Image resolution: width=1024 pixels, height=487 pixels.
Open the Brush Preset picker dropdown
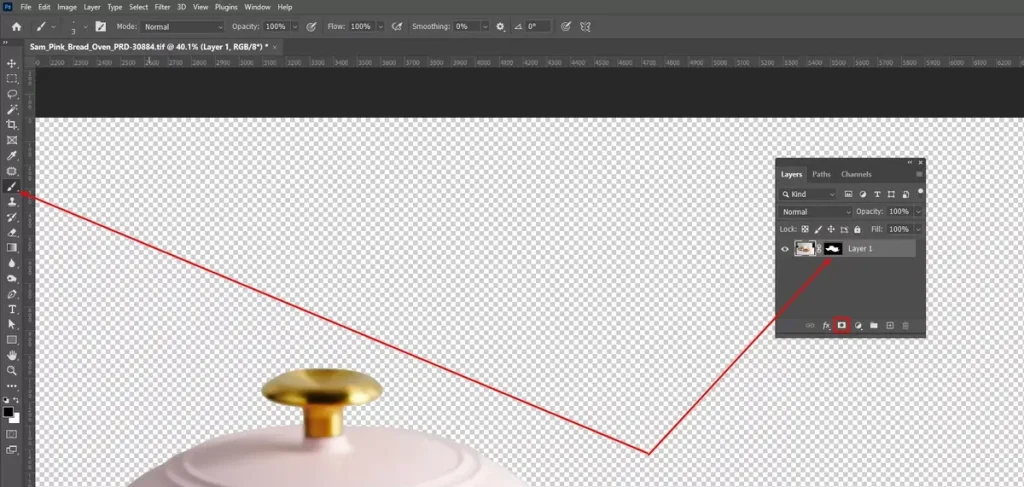pyautogui.click(x=86, y=27)
